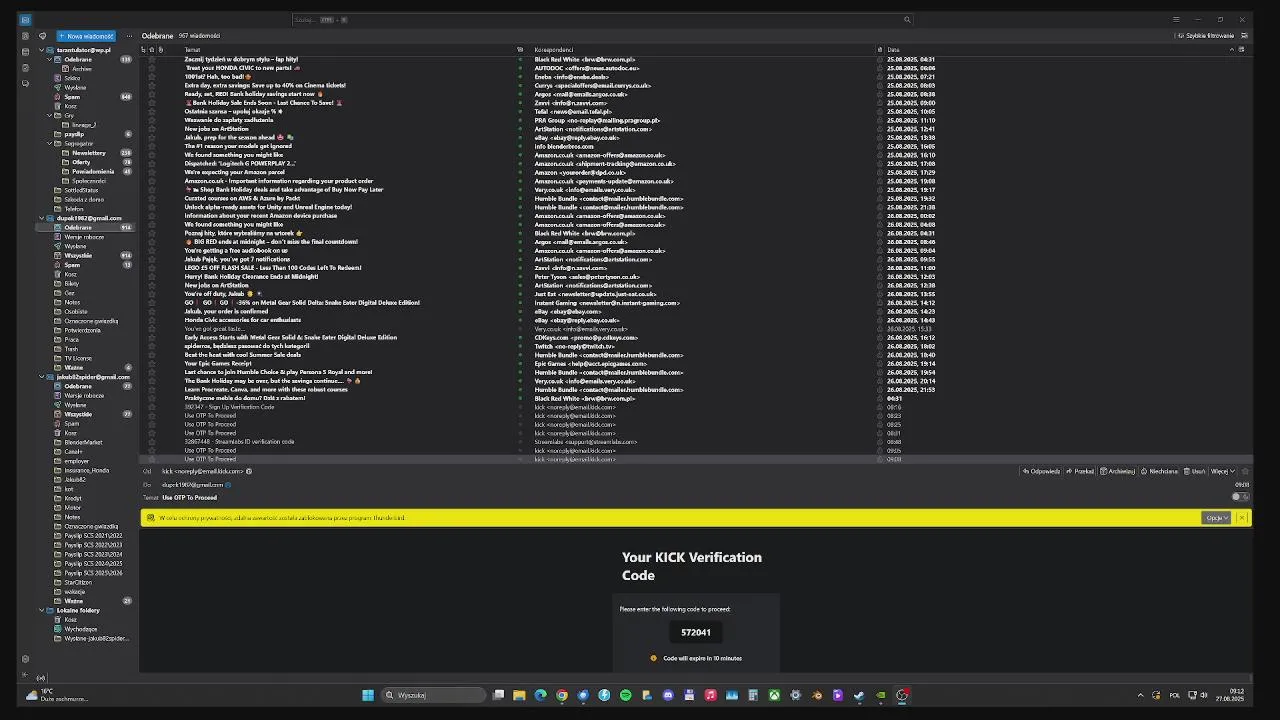
Task: Star the 'Zacznij tydzień w dobrym stylu' message
Action: [152, 60]
